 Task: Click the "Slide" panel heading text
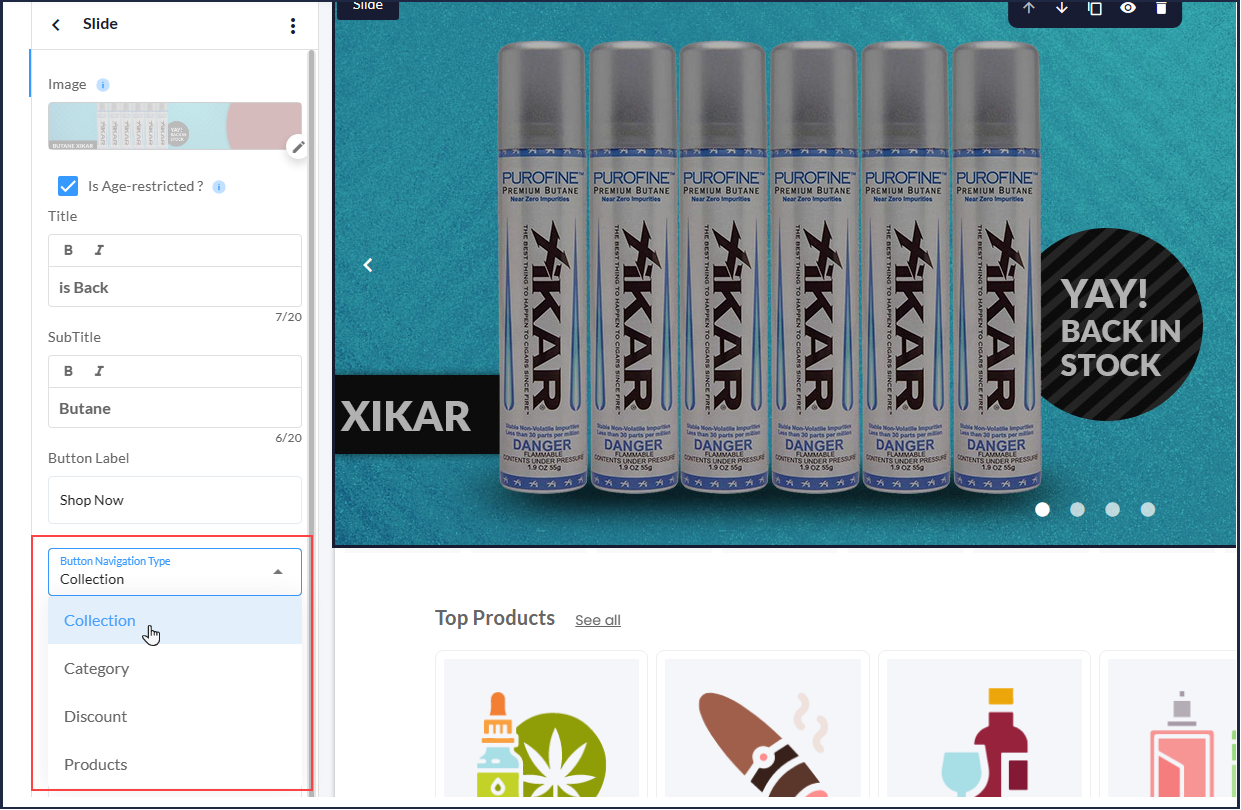[100, 24]
